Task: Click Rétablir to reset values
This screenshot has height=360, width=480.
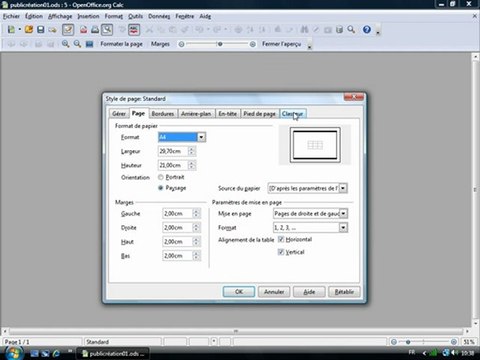Action: tap(344, 292)
